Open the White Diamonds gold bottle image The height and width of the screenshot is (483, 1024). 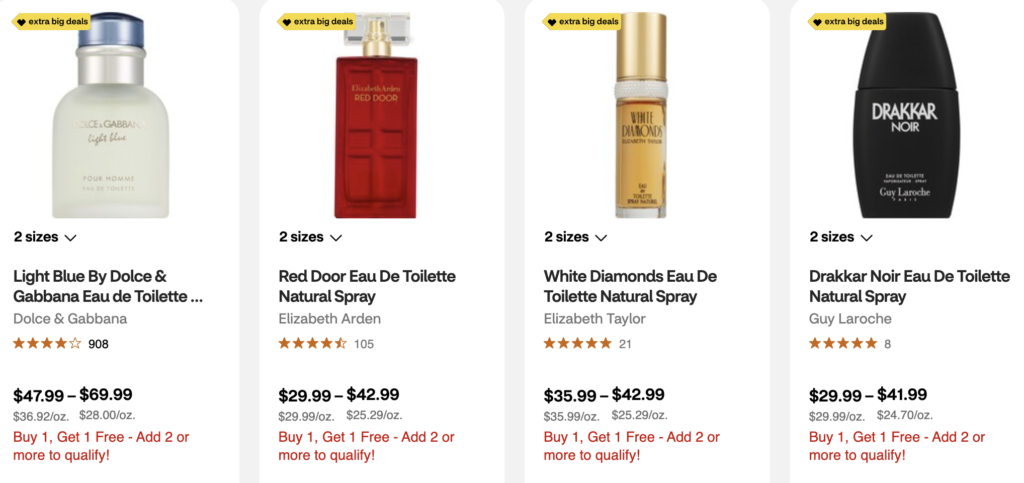coord(641,116)
